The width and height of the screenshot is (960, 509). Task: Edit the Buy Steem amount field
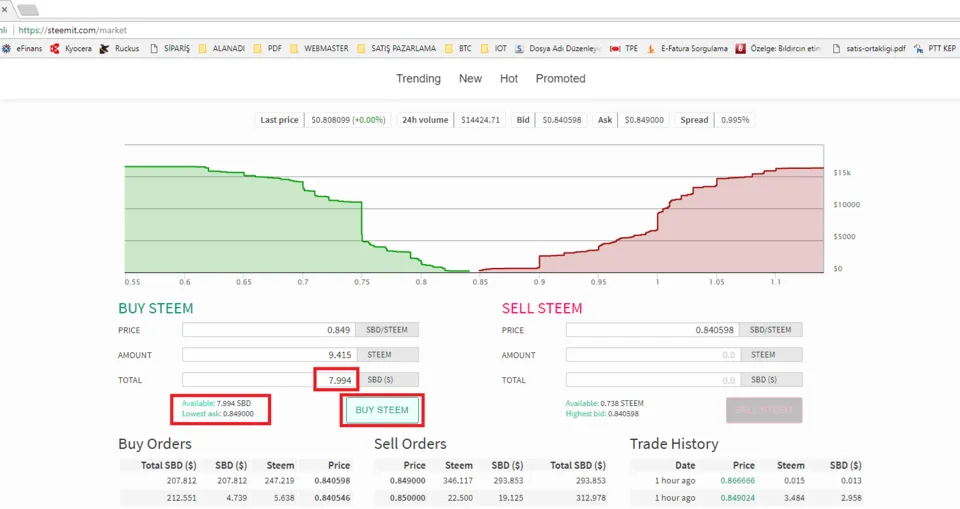pyautogui.click(x=269, y=355)
